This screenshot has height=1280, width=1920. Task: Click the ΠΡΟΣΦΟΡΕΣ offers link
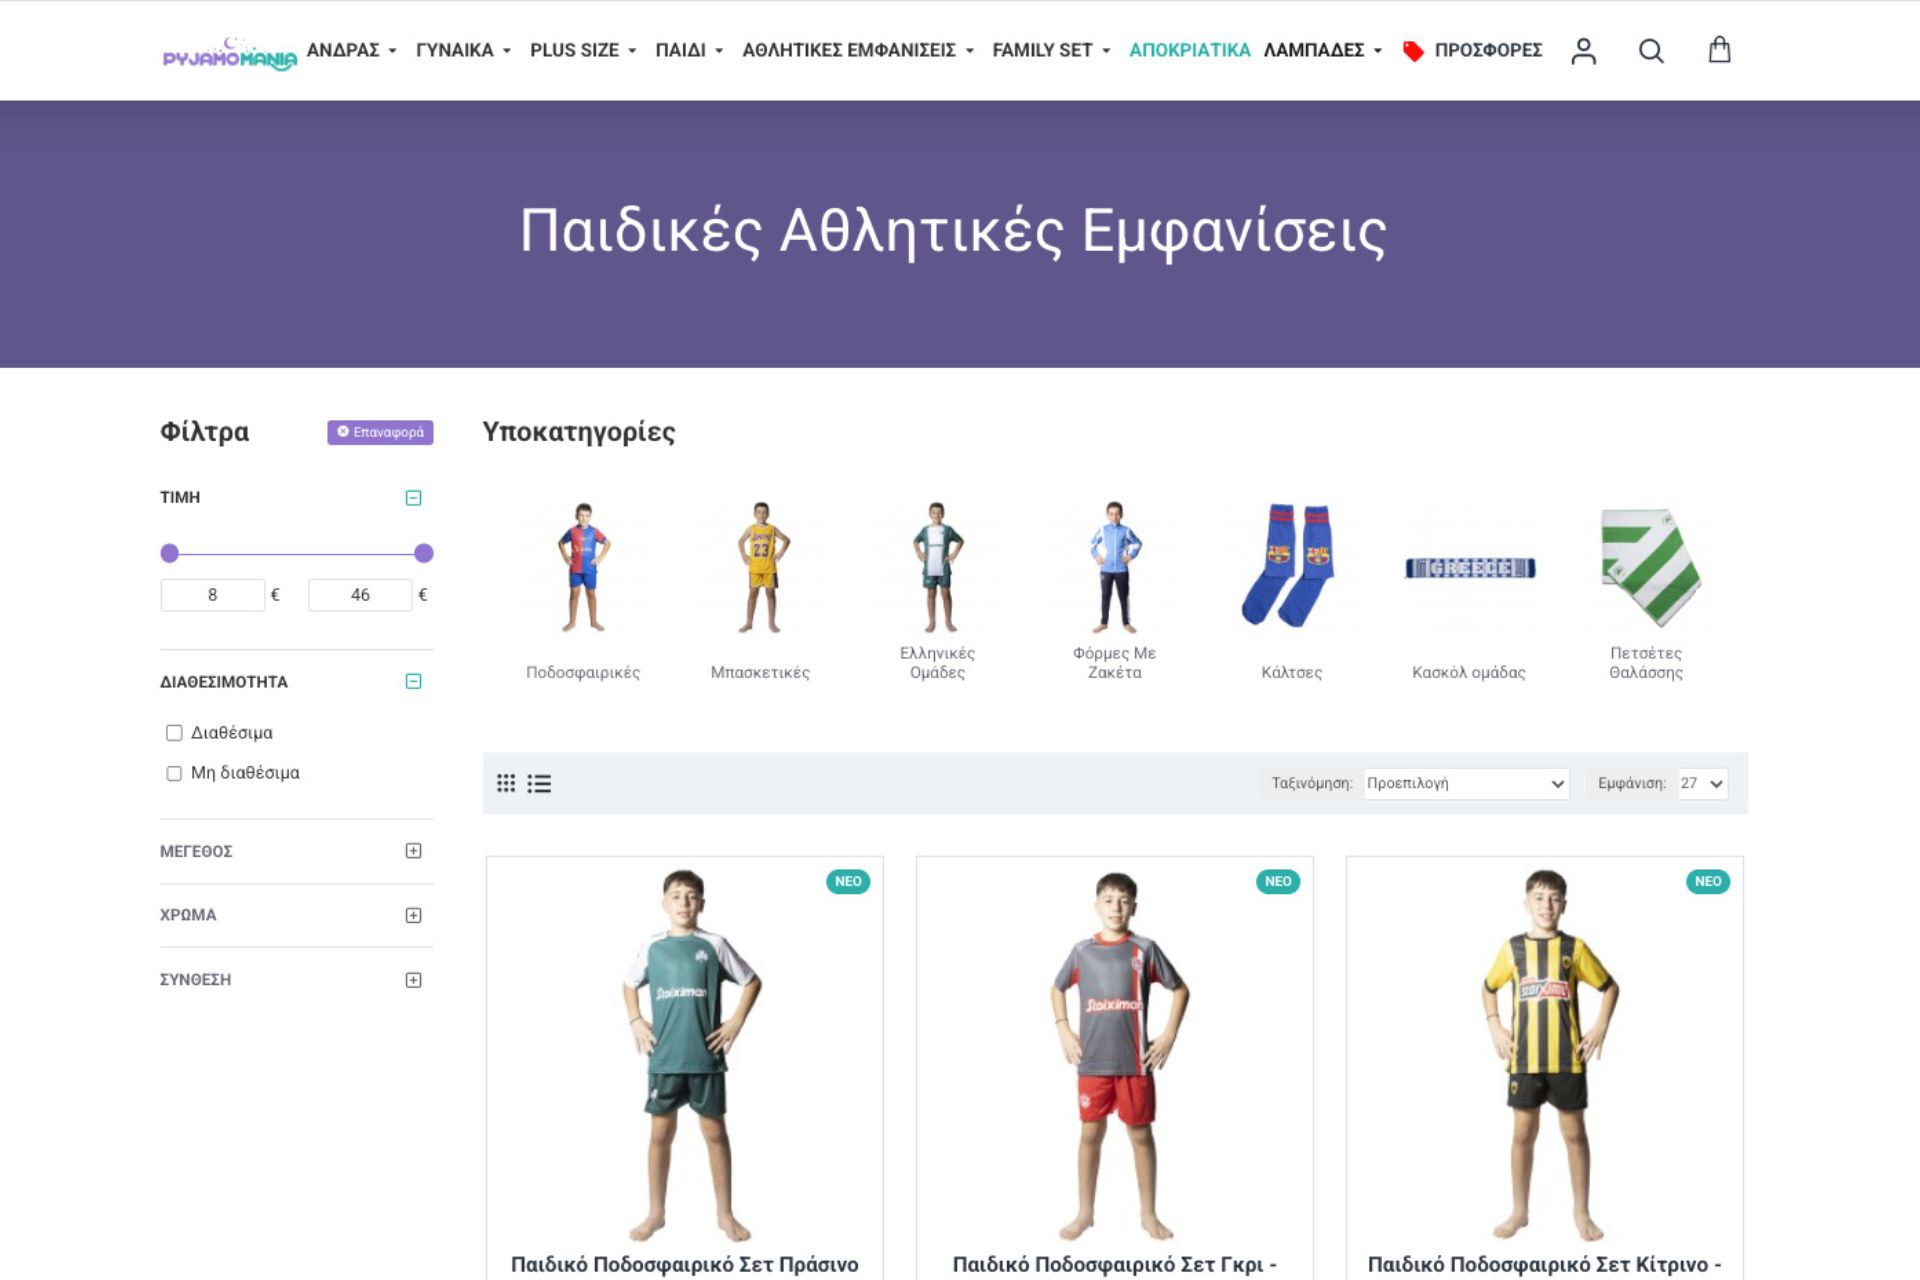tap(1487, 50)
